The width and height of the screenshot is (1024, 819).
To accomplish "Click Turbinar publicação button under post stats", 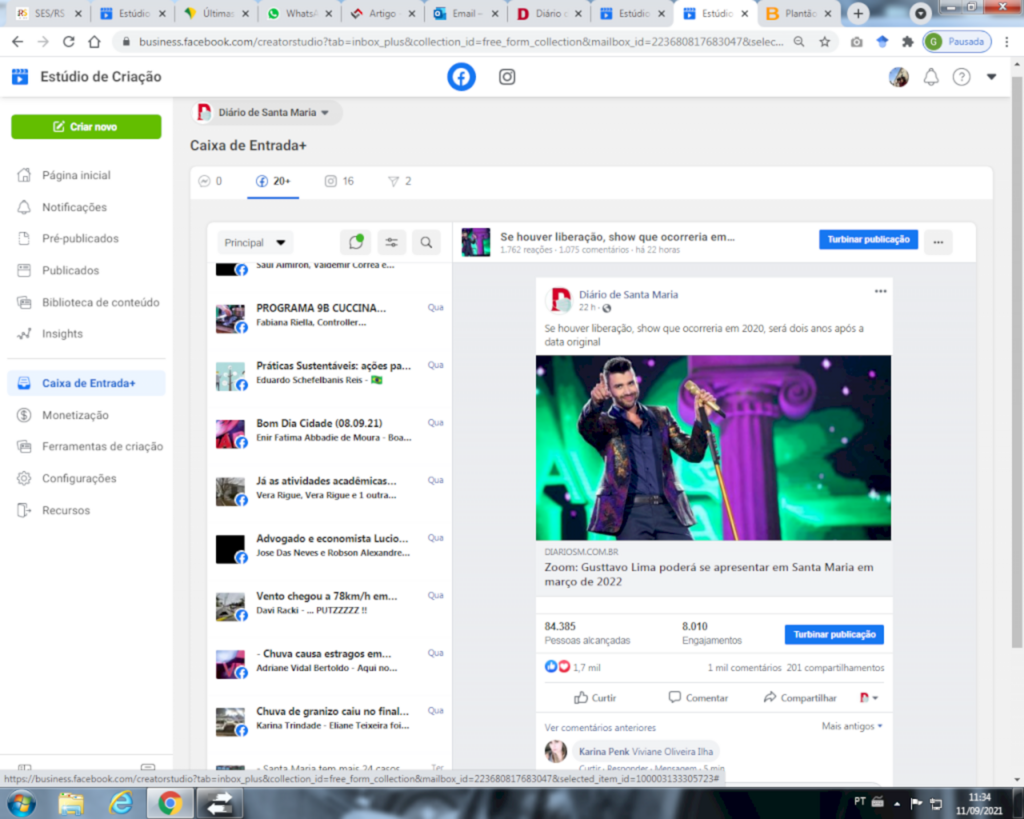I will click(834, 635).
